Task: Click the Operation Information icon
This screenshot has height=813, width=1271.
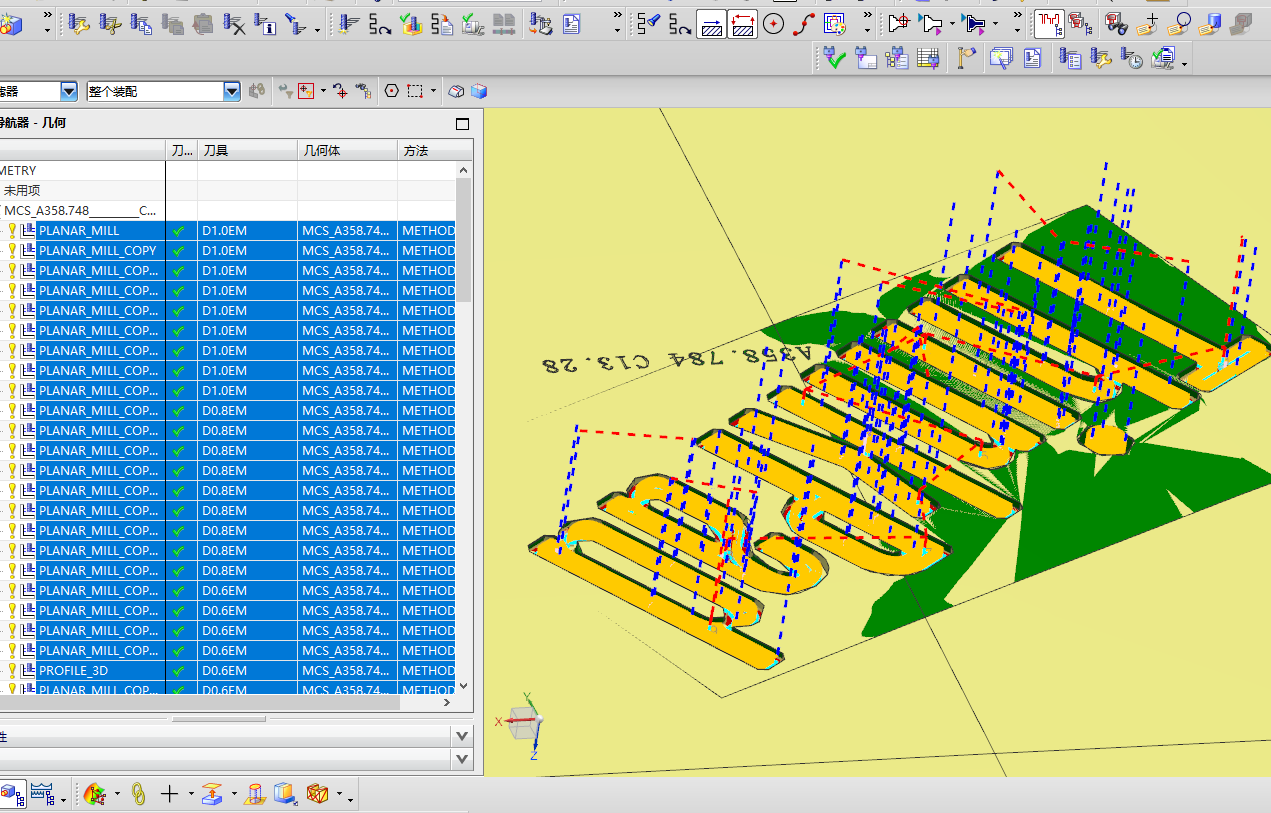Action: pyautogui.click(x=266, y=24)
